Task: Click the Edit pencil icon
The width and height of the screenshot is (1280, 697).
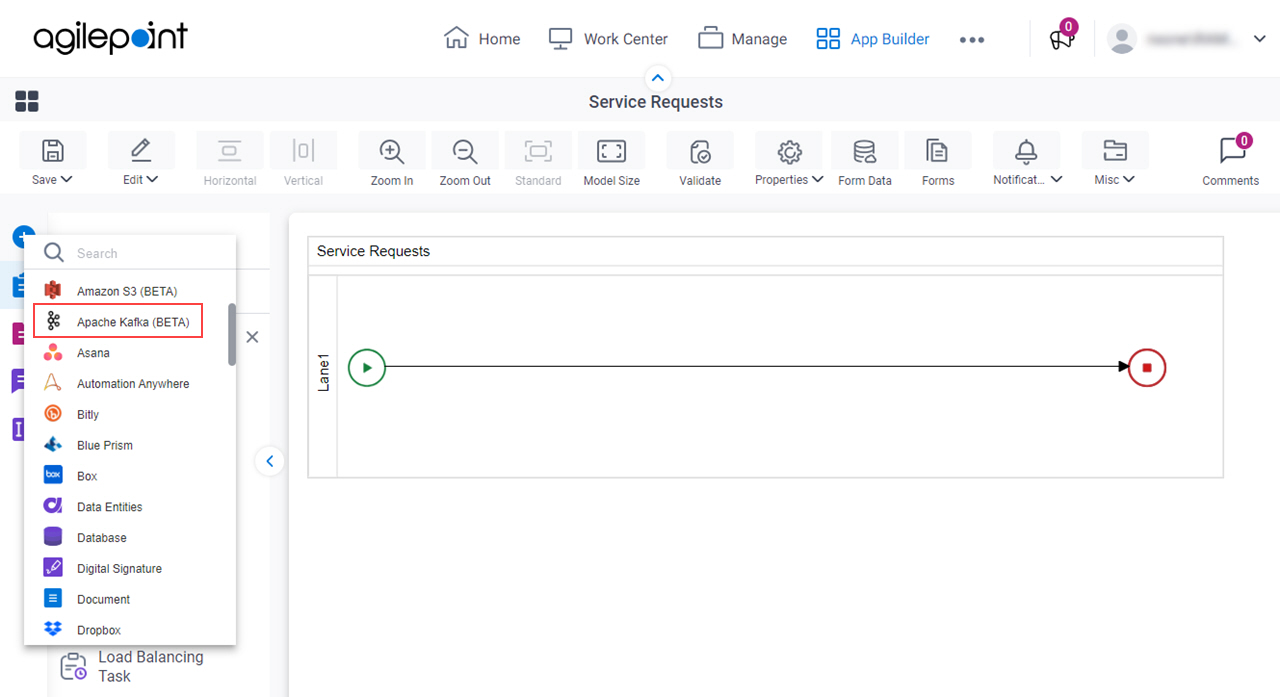Action: [x=141, y=151]
